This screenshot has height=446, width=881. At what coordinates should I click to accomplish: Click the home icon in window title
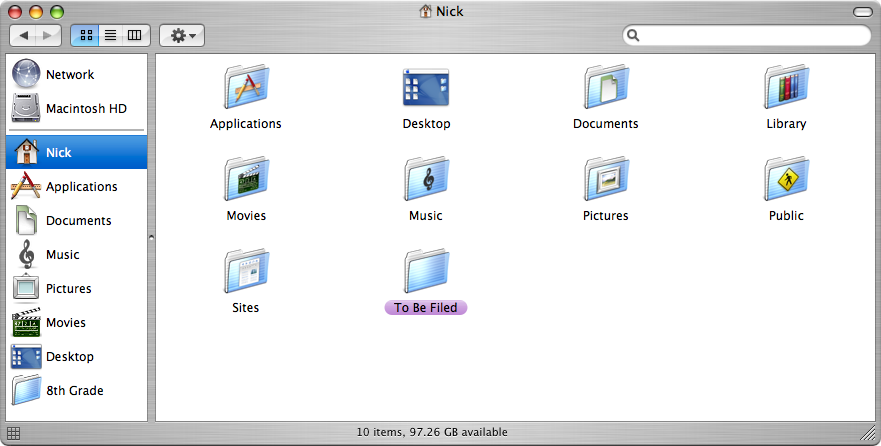(x=426, y=11)
